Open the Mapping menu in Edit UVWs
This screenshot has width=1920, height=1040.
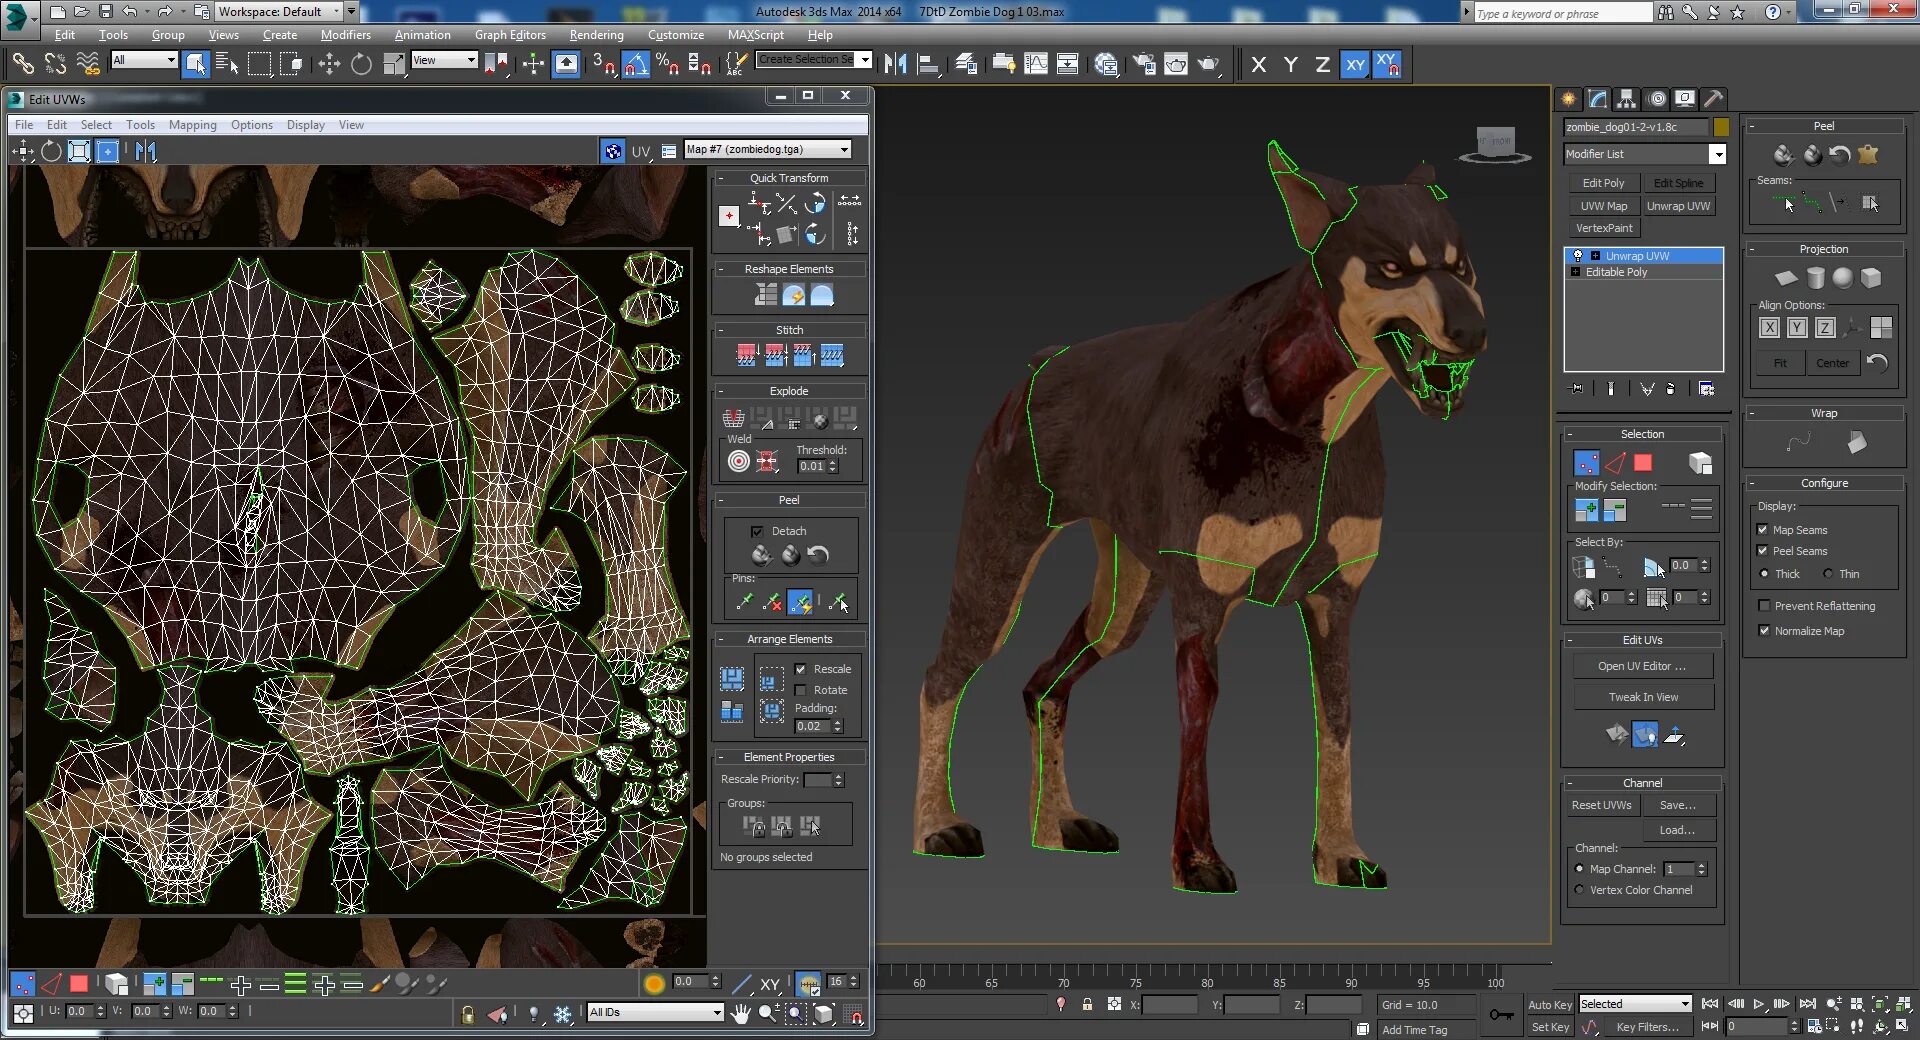point(192,125)
